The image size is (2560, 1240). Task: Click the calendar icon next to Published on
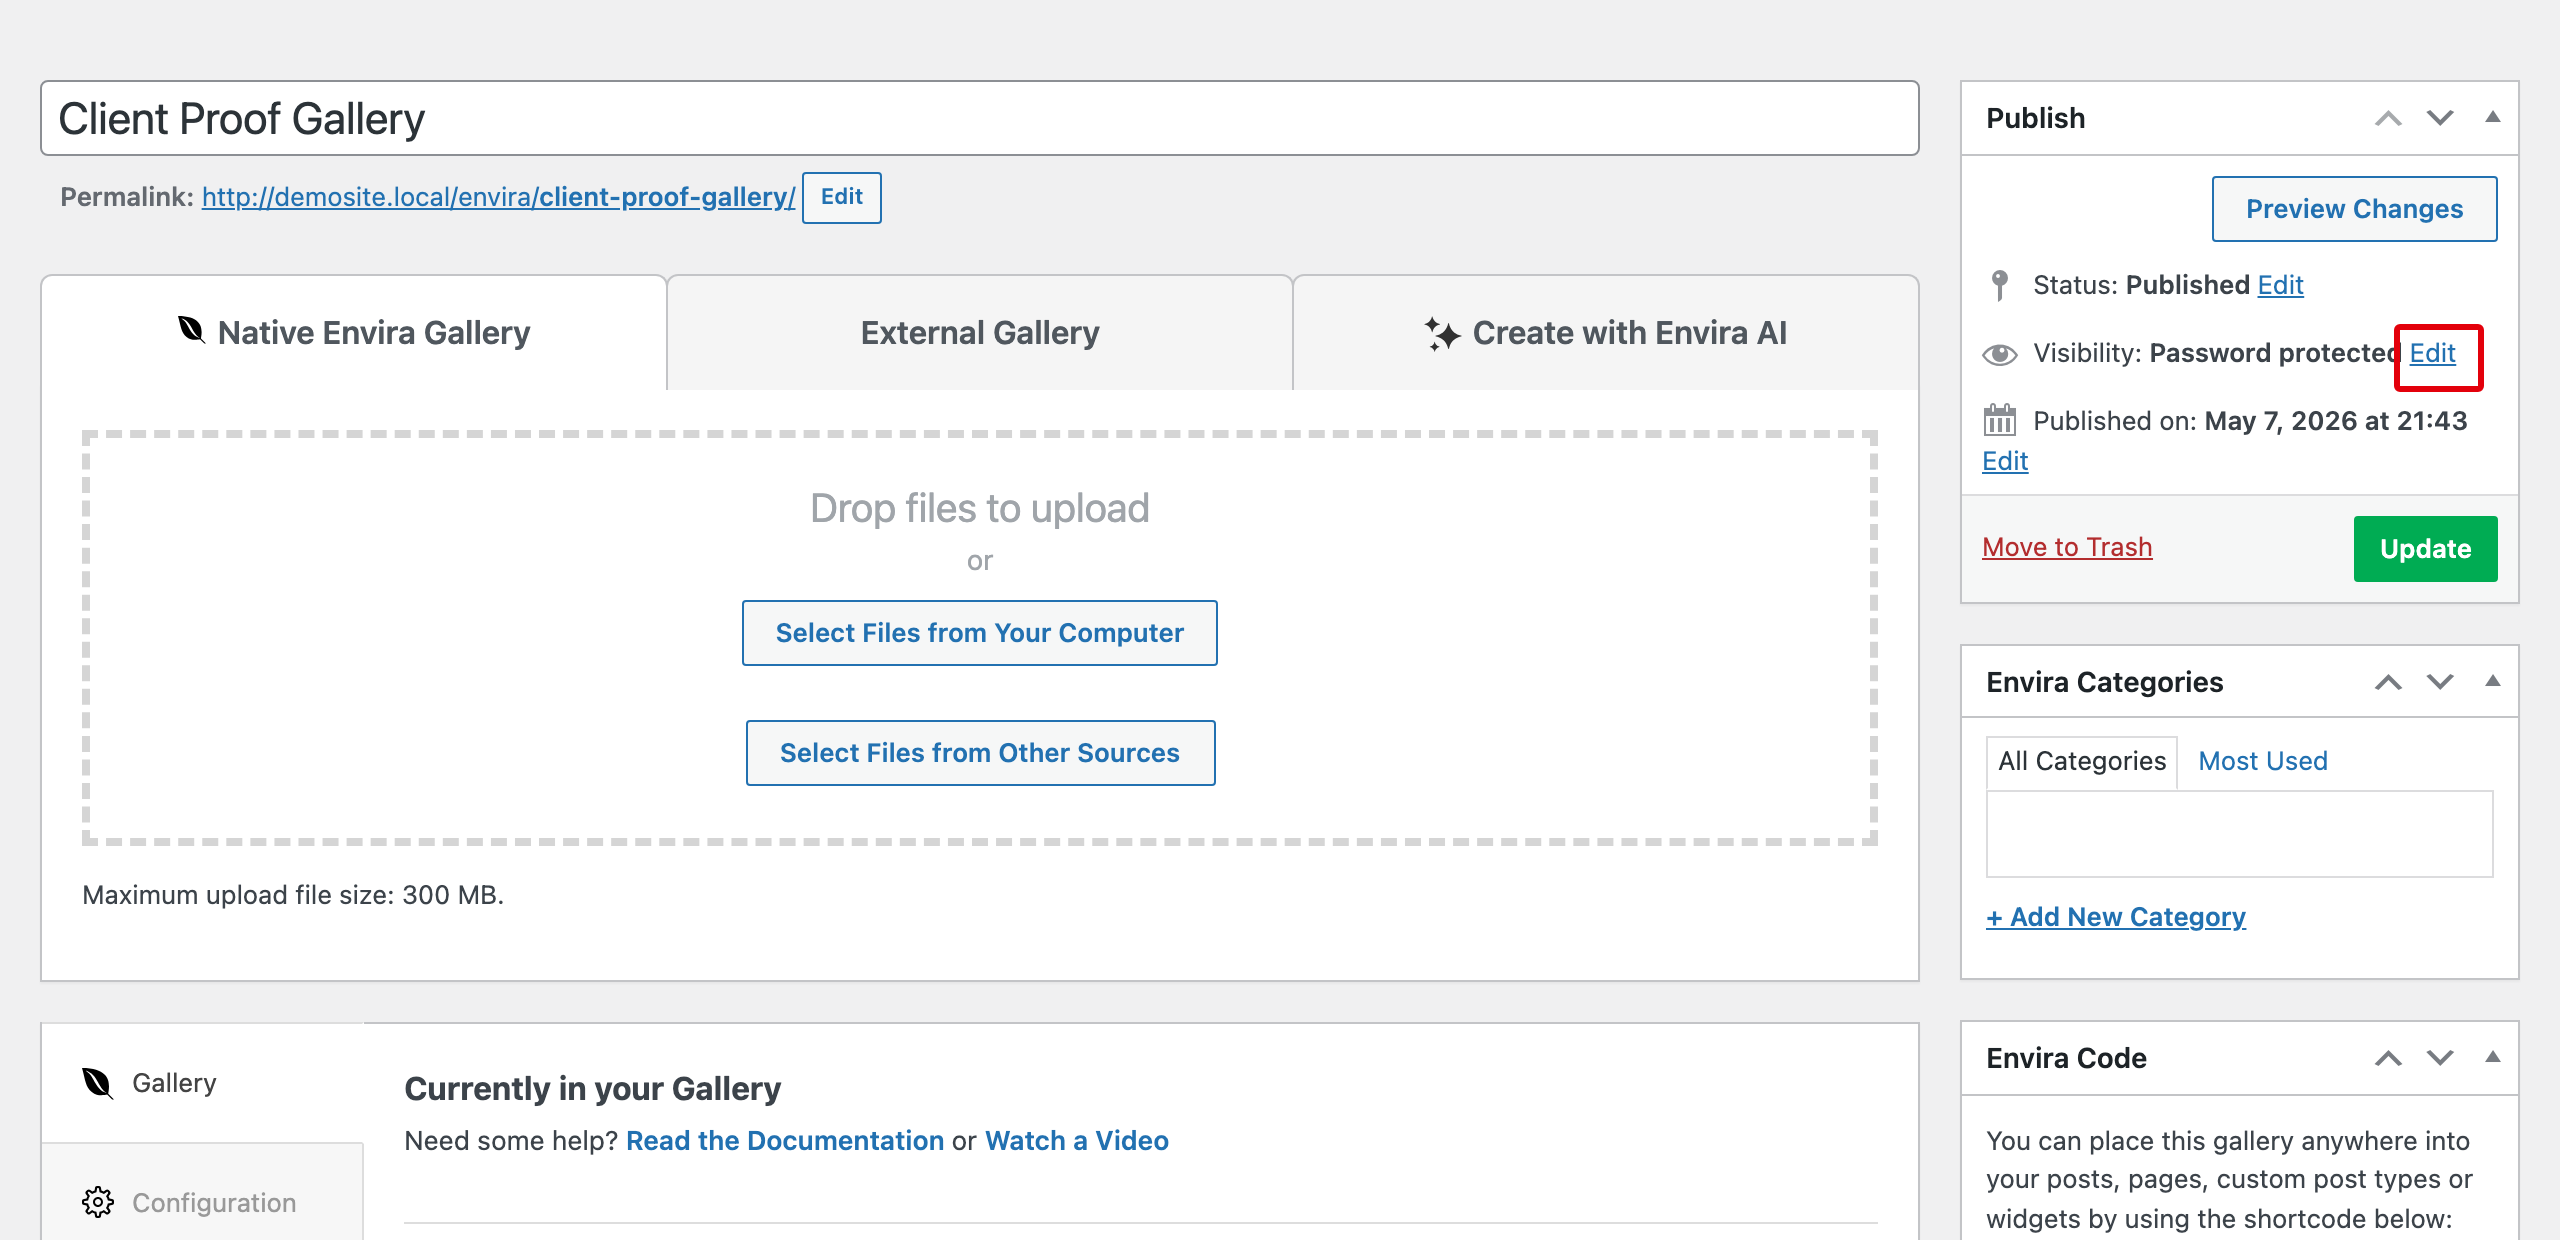click(1999, 420)
